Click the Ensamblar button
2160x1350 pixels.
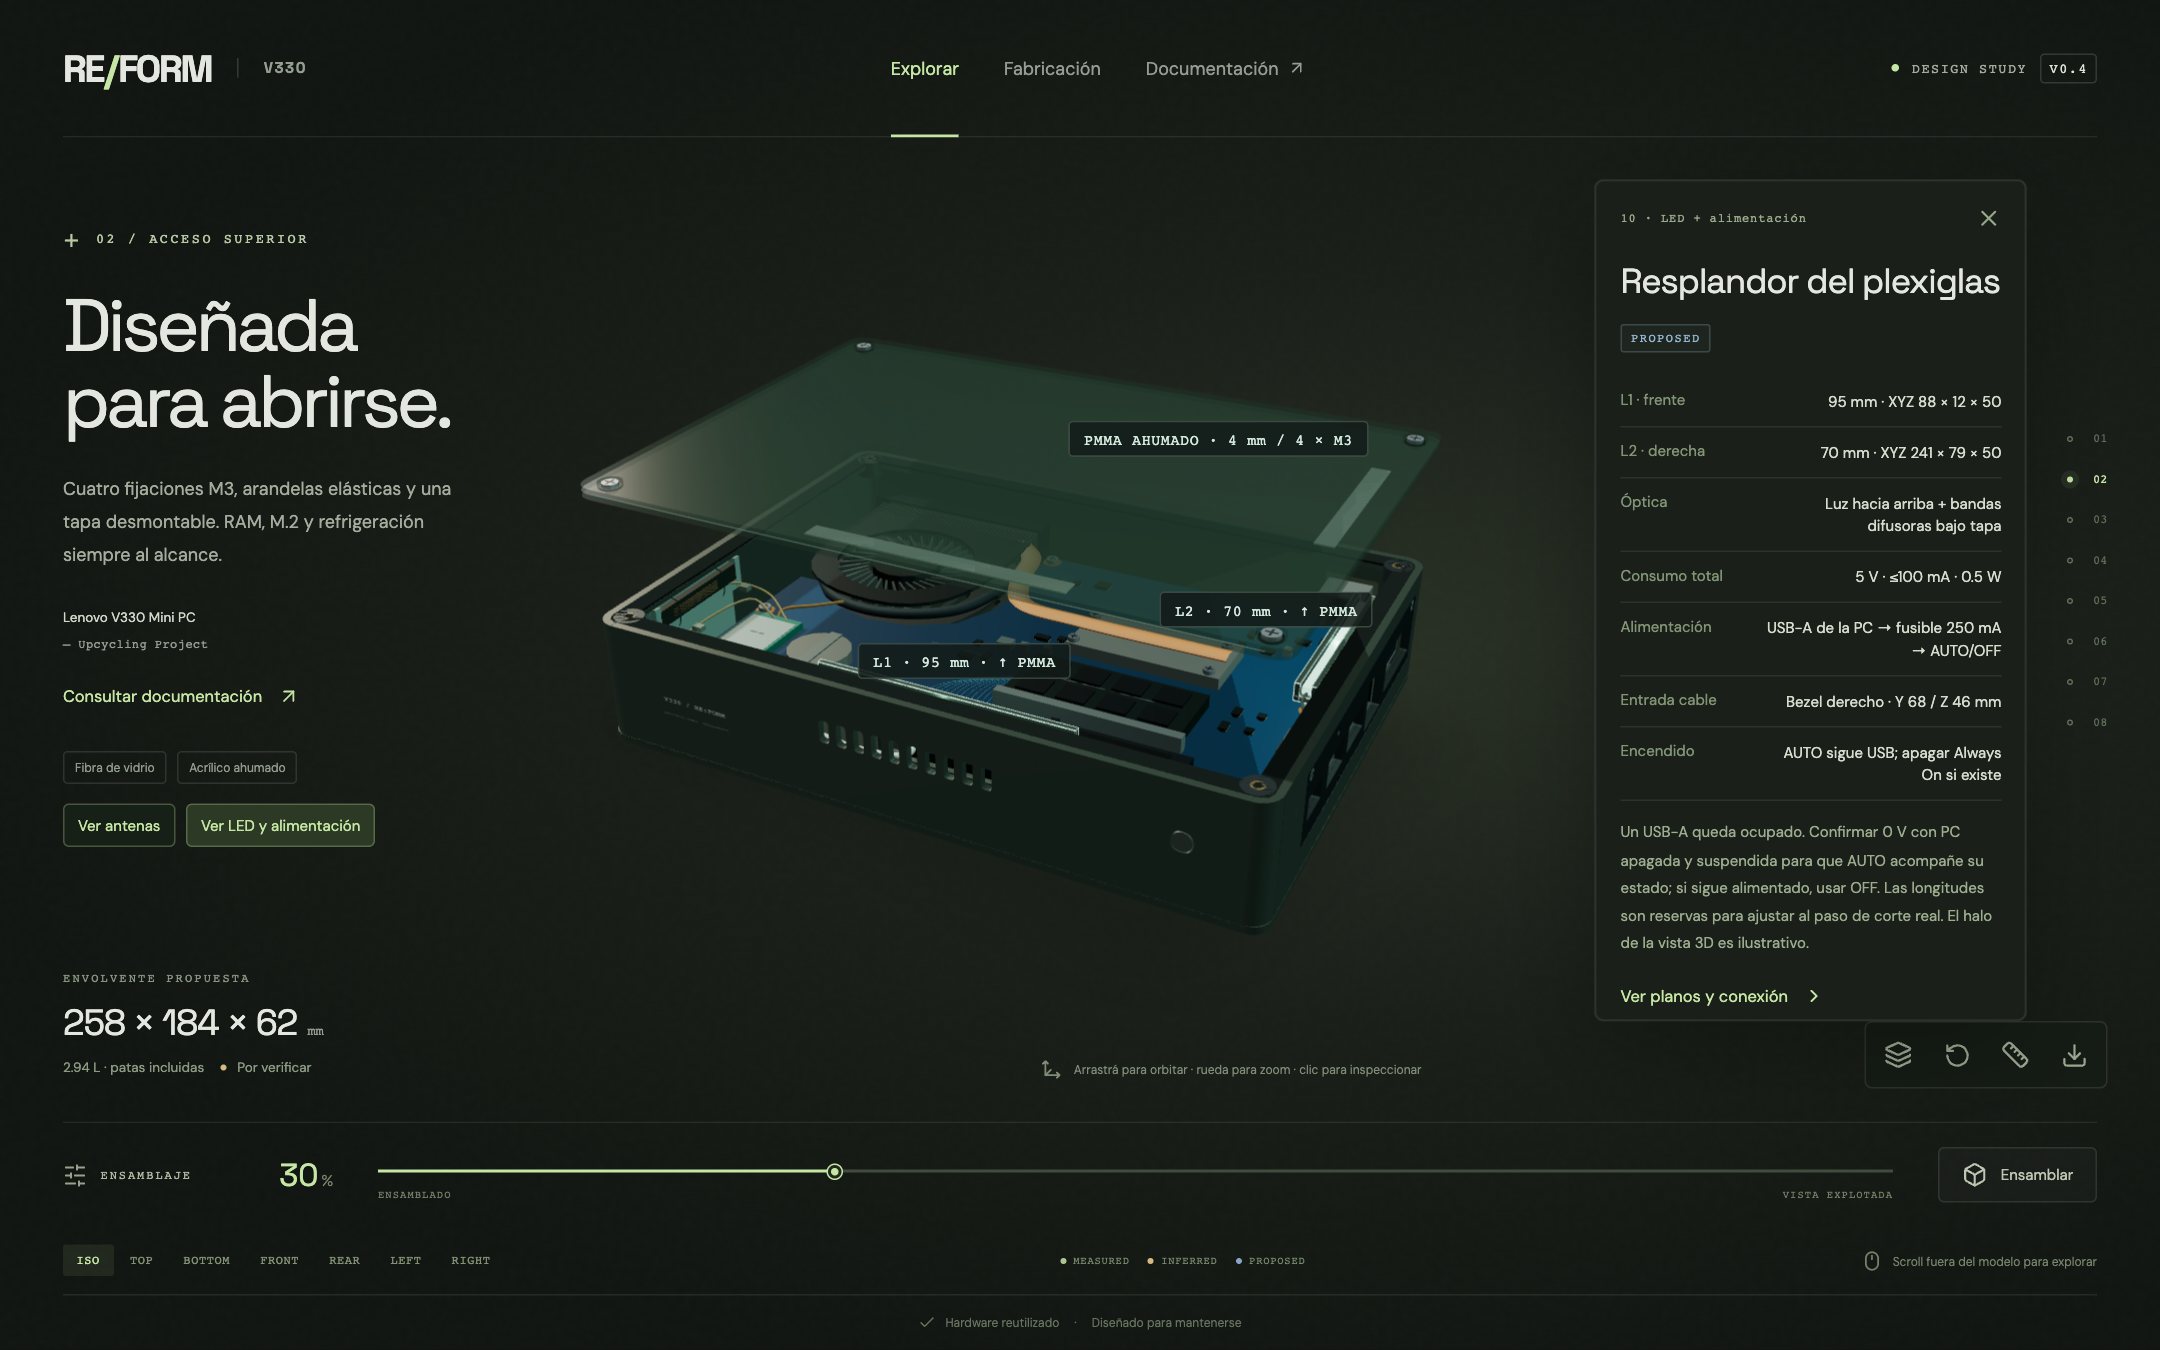point(2017,1175)
